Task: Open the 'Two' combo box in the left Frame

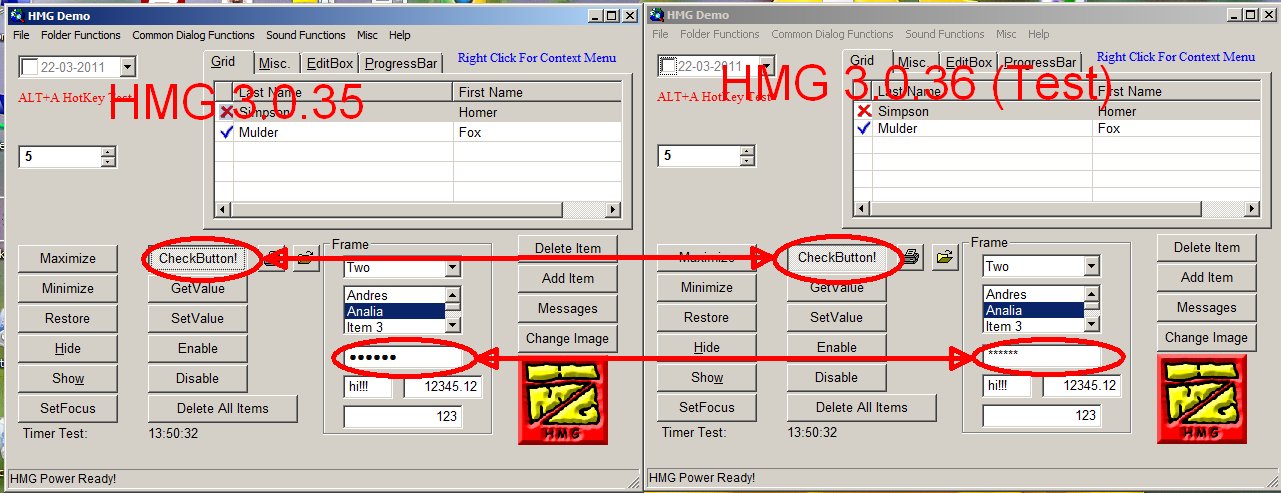Action: [452, 268]
